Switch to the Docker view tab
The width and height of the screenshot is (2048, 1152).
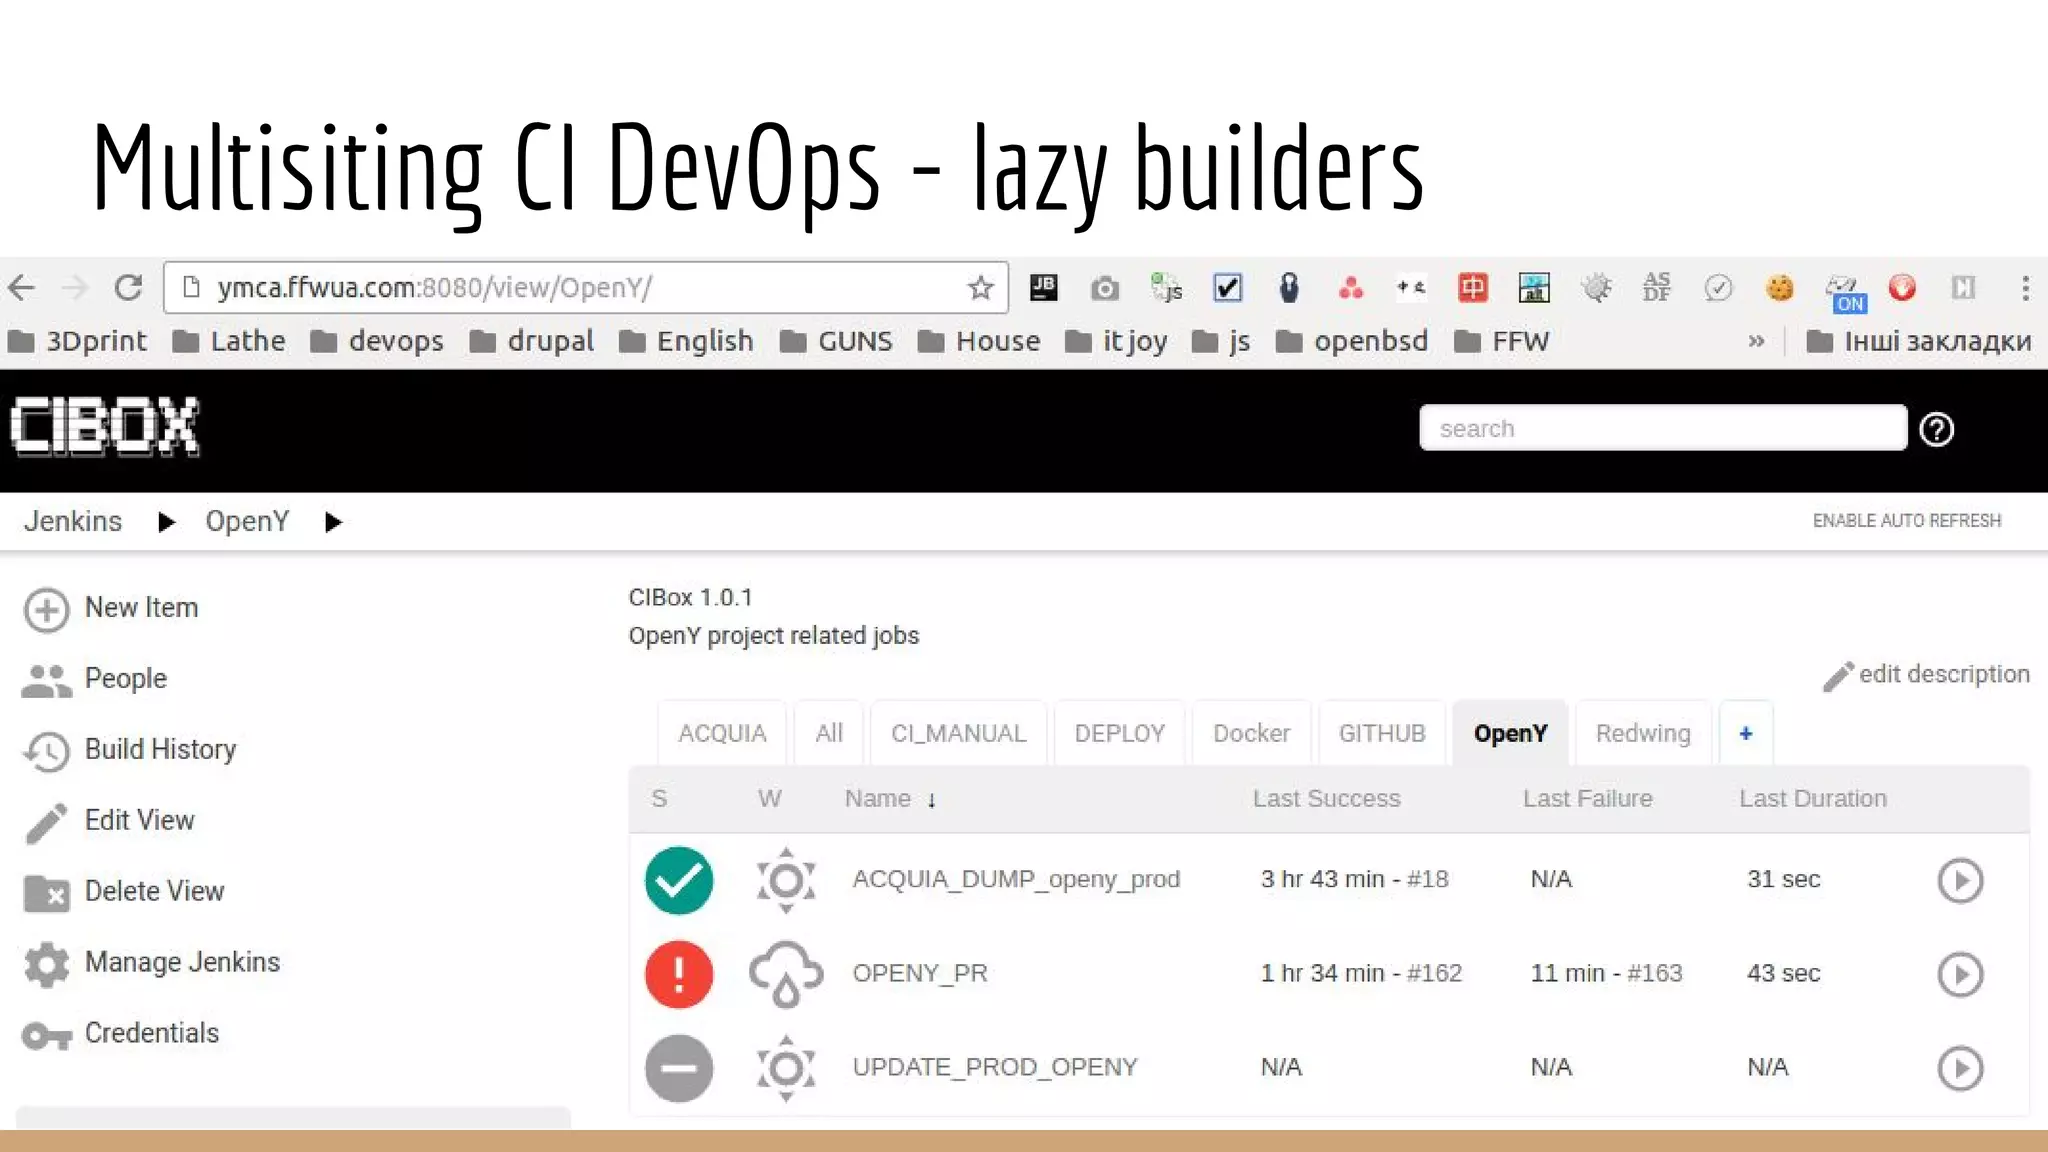pyautogui.click(x=1251, y=734)
